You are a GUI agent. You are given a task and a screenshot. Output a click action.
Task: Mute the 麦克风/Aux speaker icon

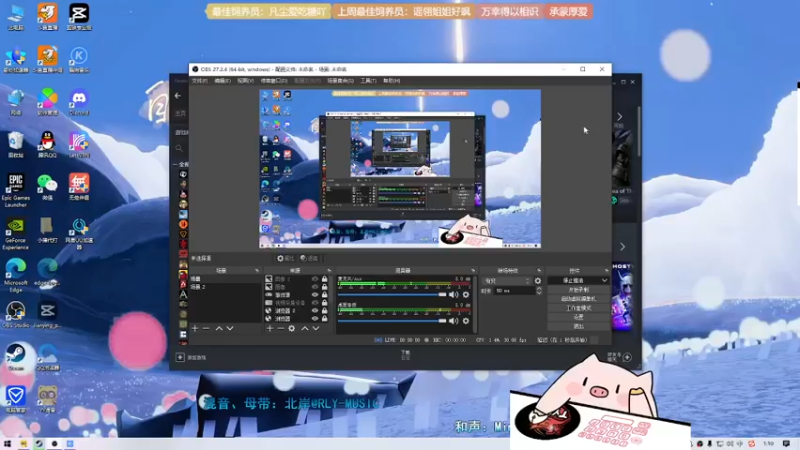pyautogui.click(x=454, y=295)
